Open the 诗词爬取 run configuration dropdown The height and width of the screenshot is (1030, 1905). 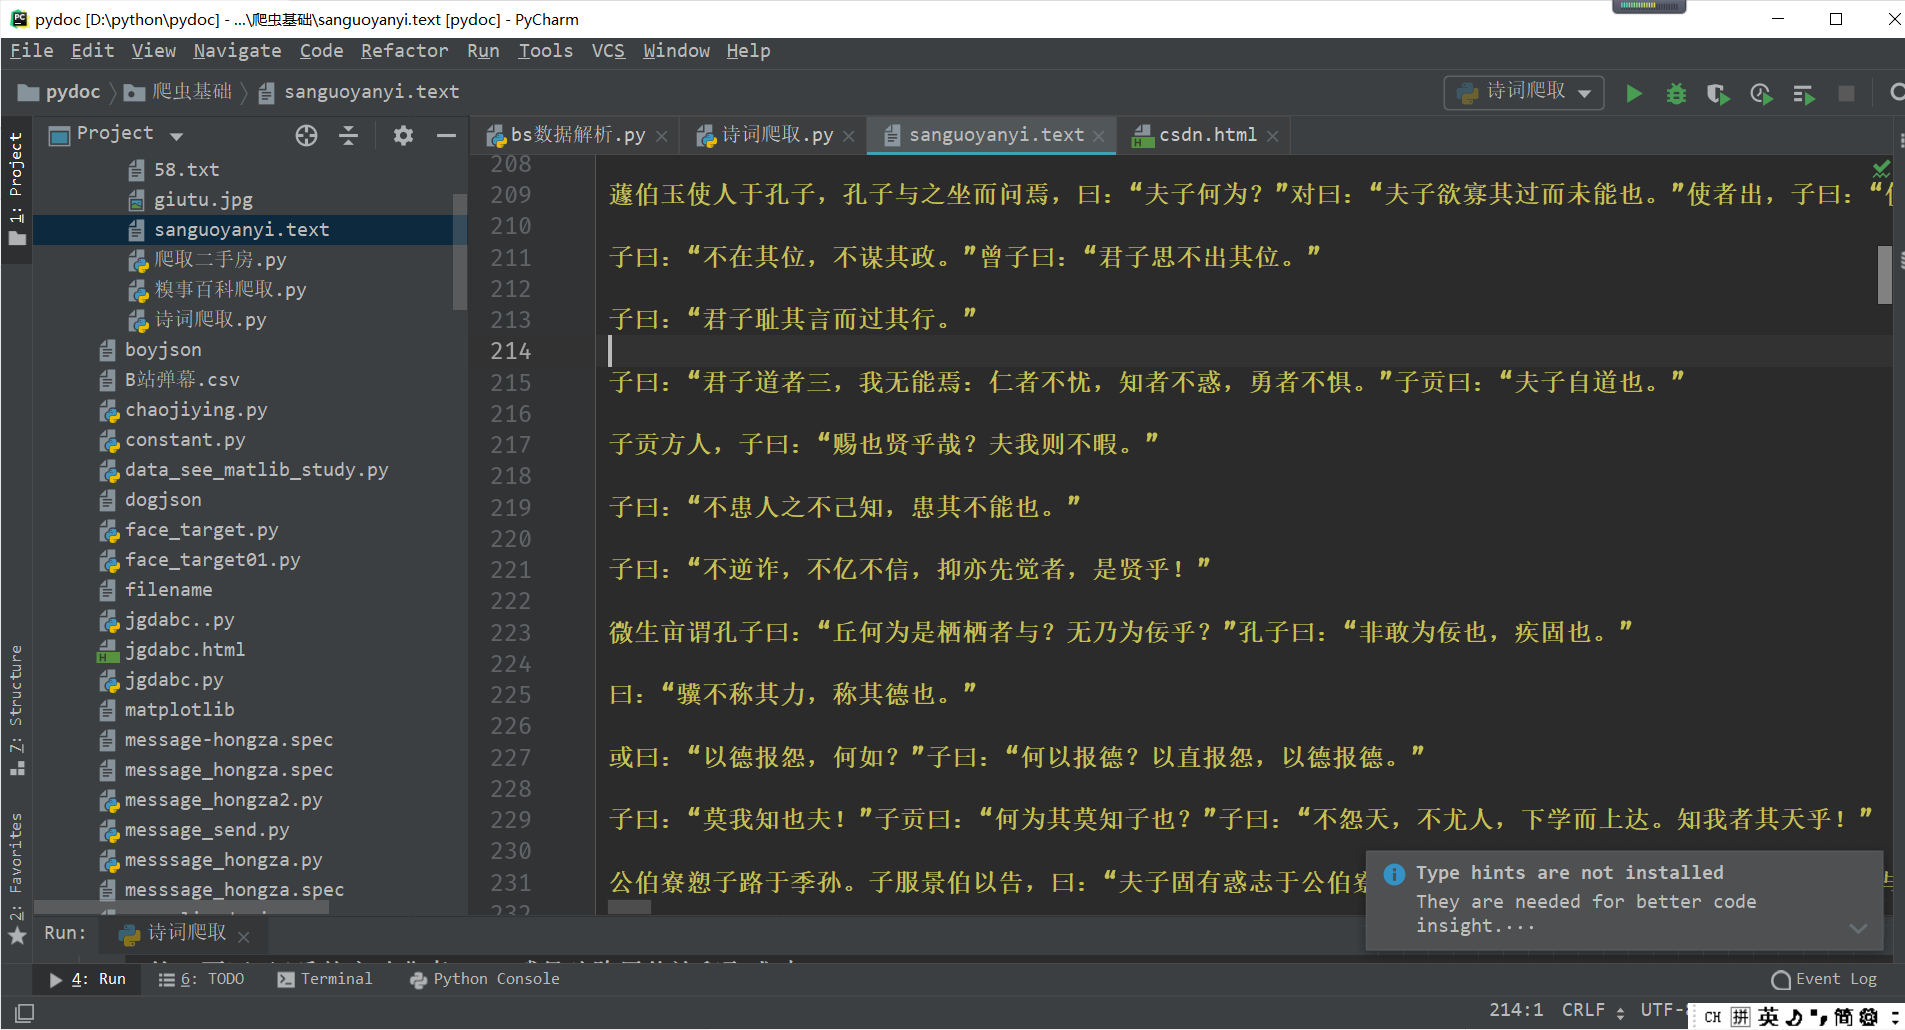click(1524, 92)
